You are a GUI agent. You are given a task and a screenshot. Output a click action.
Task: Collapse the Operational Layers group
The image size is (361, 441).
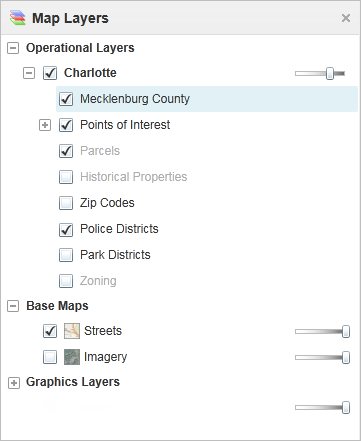pos(13,48)
